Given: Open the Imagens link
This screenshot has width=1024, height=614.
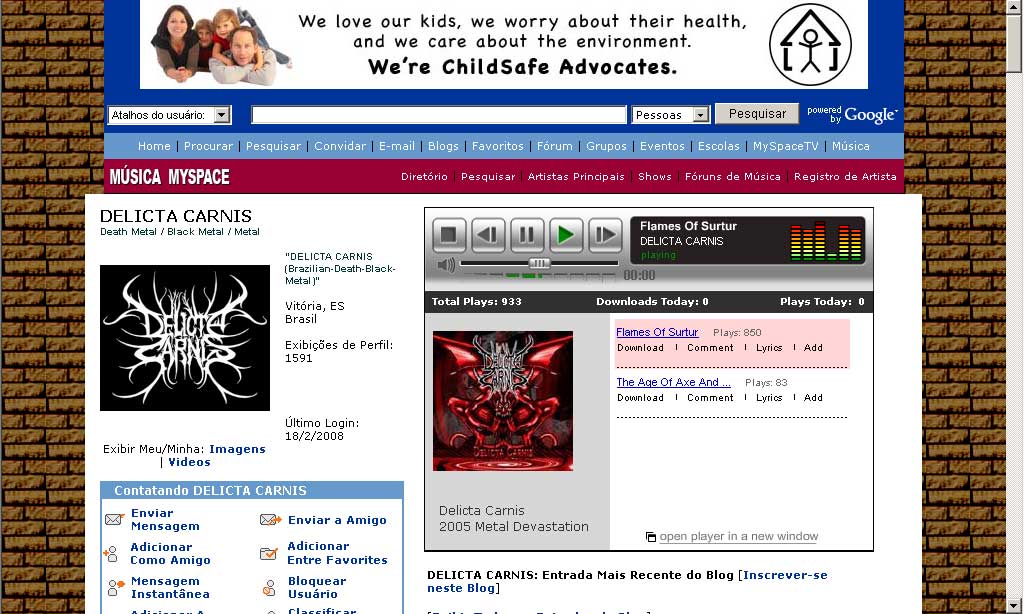Looking at the screenshot, I should click(237, 449).
